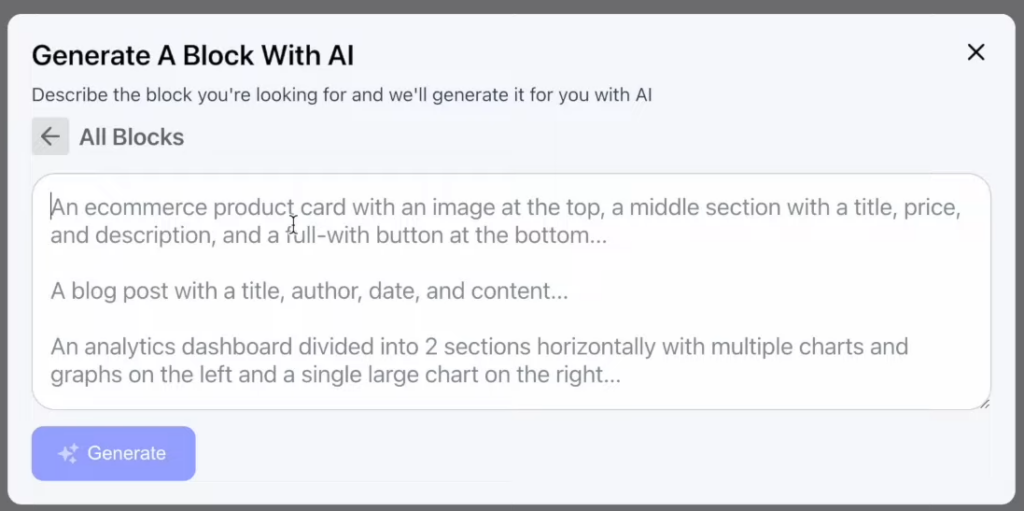Click the empty dialog area right of Generate button
This screenshot has height=511, width=1024.
coord(588,453)
